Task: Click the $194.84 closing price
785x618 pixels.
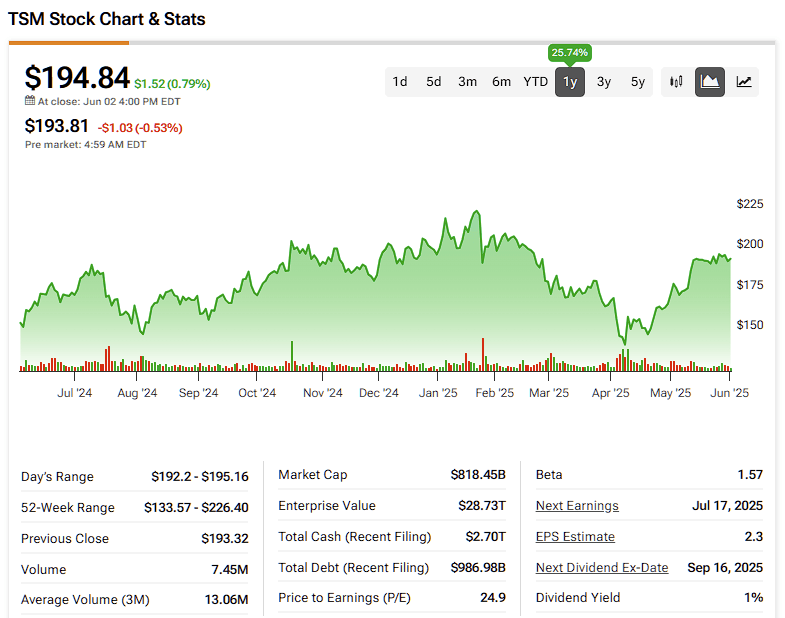Action: (x=77, y=78)
